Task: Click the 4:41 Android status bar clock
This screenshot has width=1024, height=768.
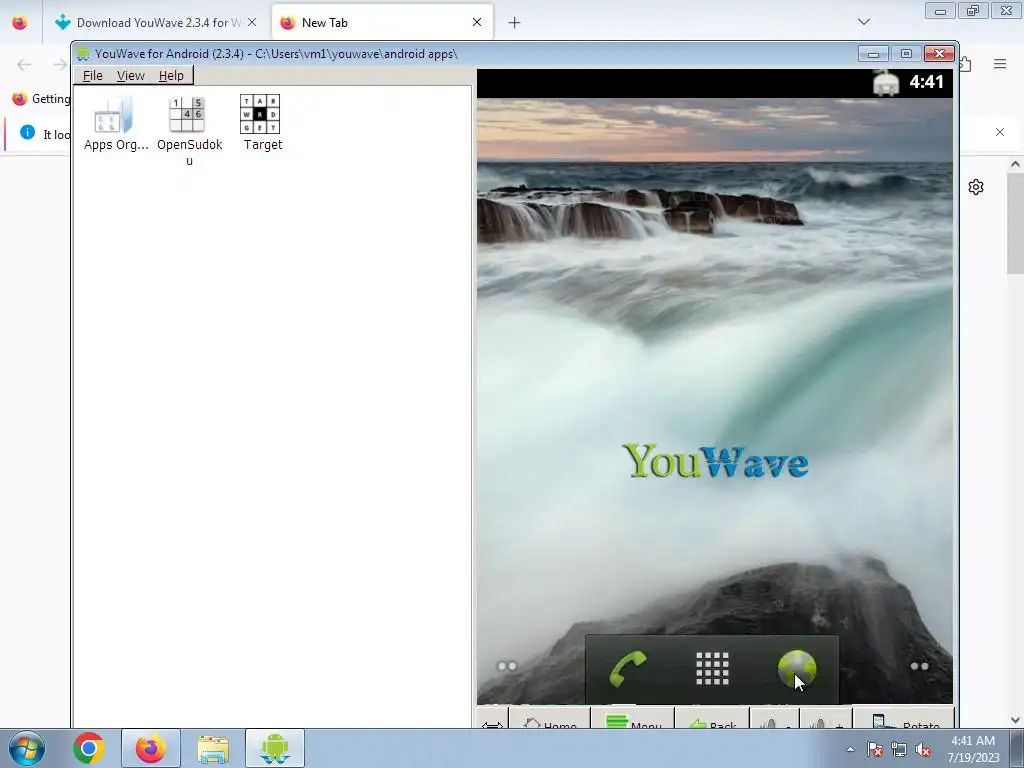Action: [926, 82]
